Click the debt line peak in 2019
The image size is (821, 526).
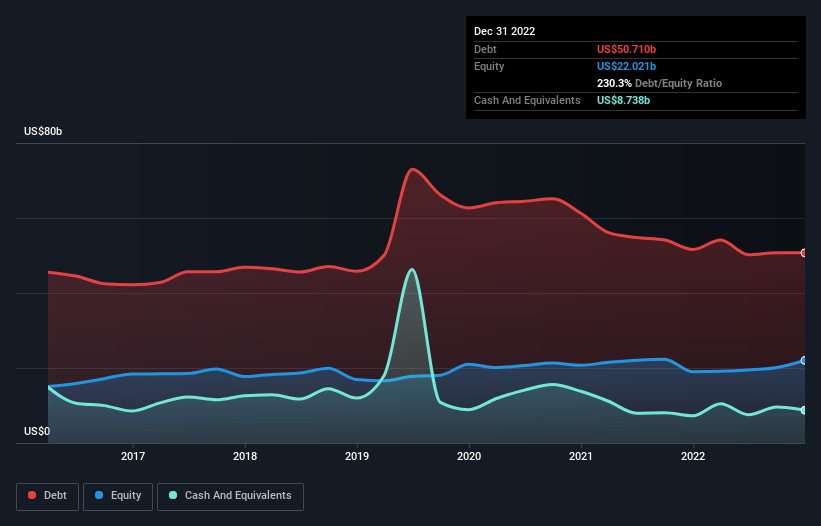click(413, 169)
